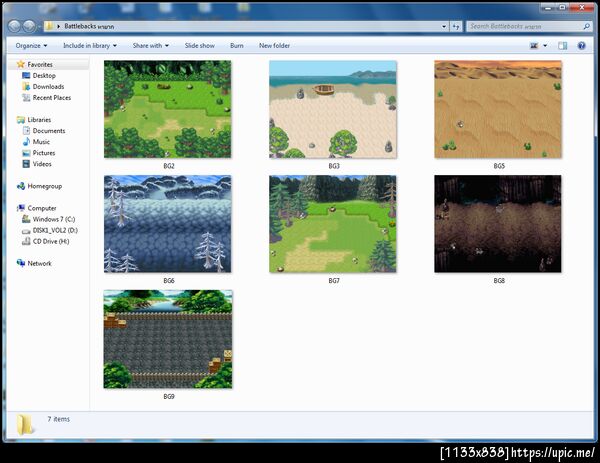Click the BG5 file name label
Screen dimensions: 600x463
coord(499,166)
